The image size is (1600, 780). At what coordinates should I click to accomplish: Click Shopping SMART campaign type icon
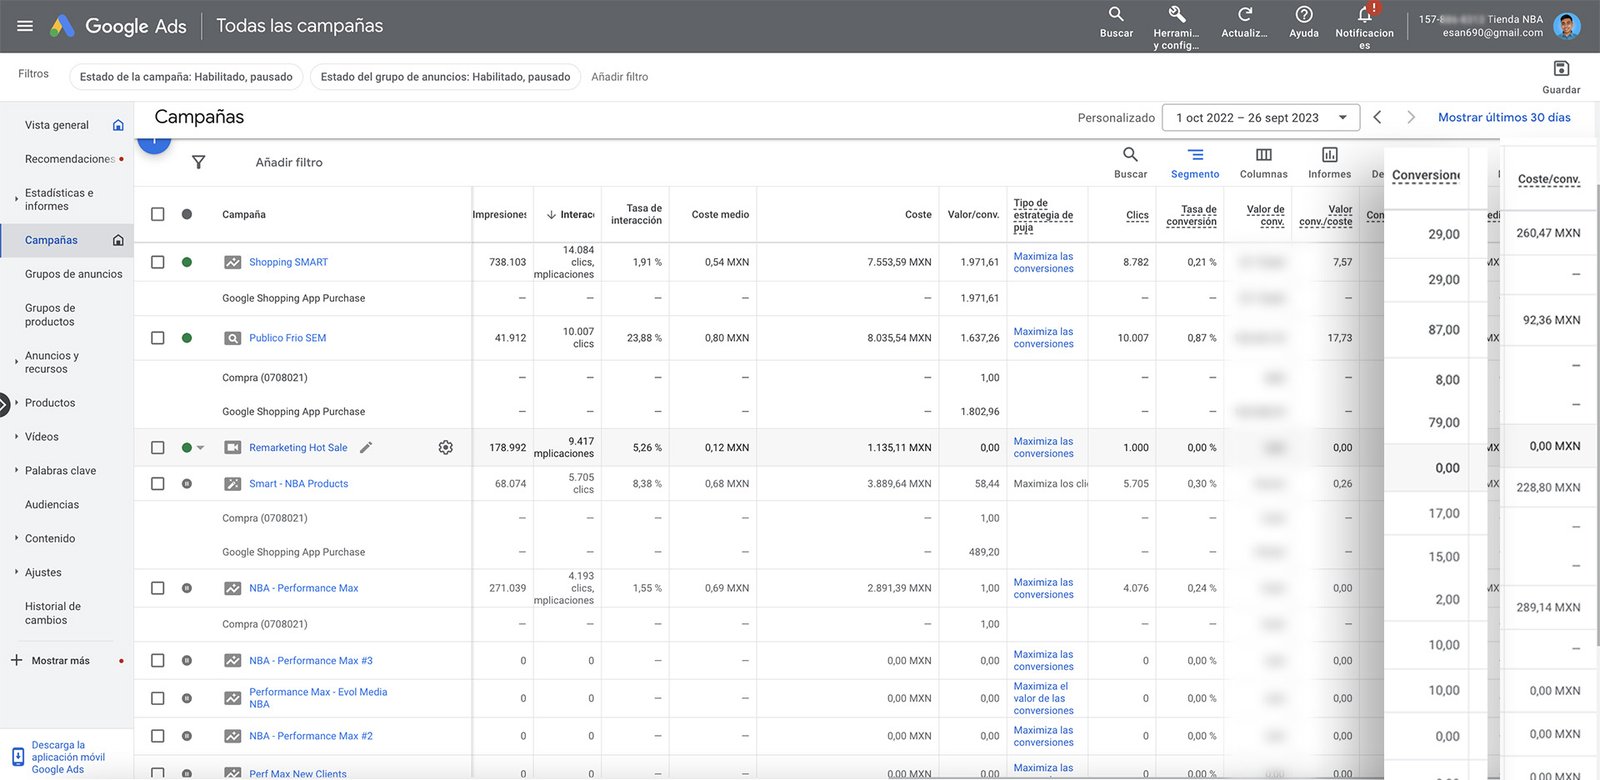(x=232, y=262)
